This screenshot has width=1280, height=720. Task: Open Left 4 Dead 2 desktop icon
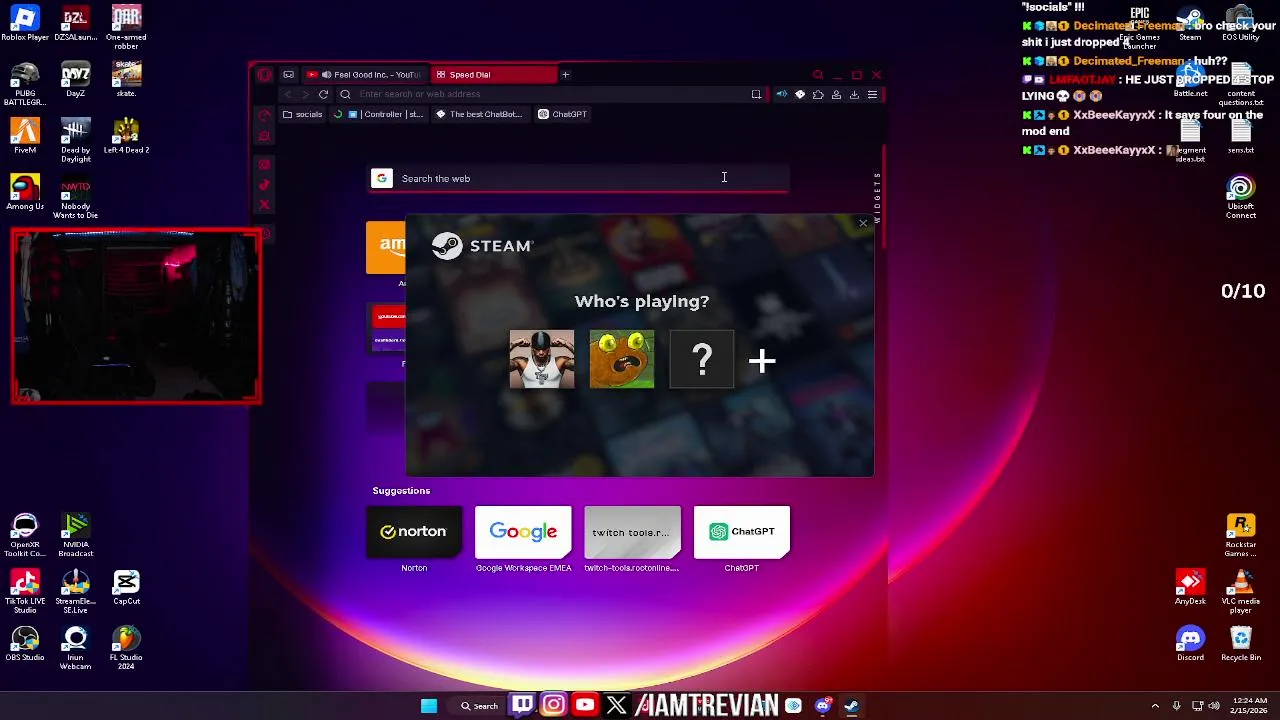pos(126,136)
